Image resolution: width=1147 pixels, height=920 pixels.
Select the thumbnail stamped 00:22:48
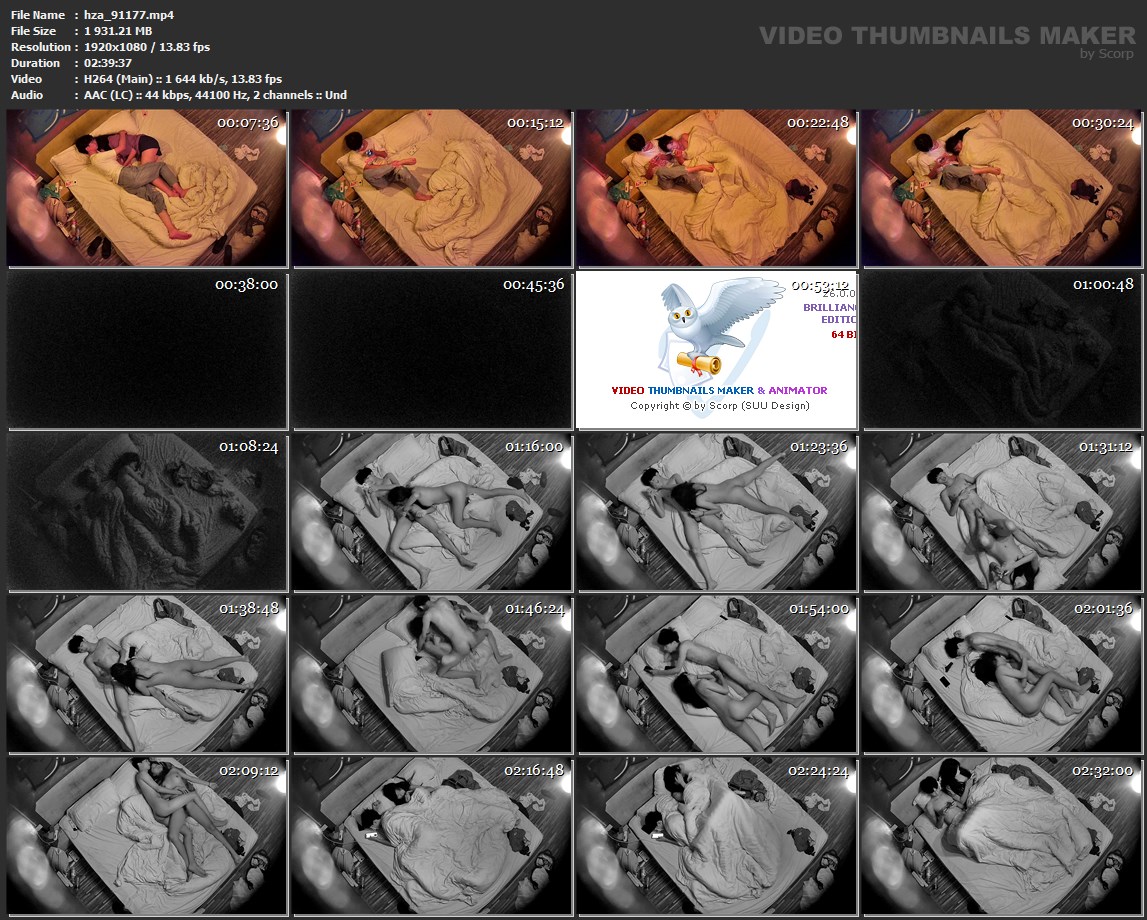tap(717, 188)
